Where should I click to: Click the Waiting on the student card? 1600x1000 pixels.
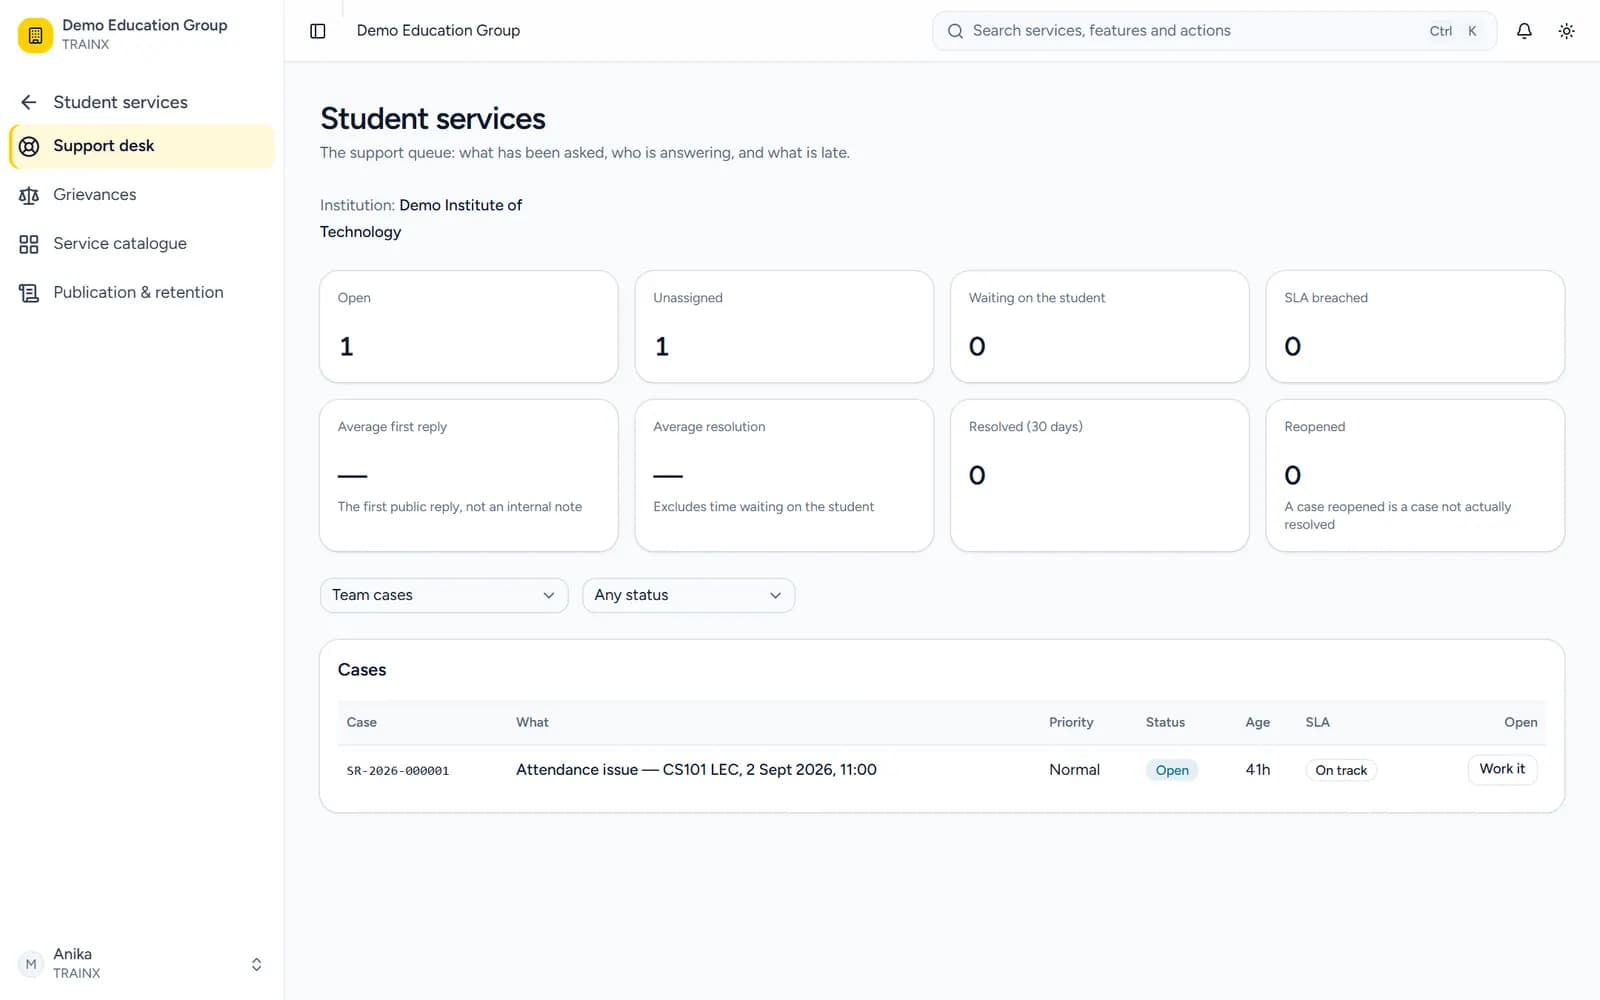pos(1100,326)
